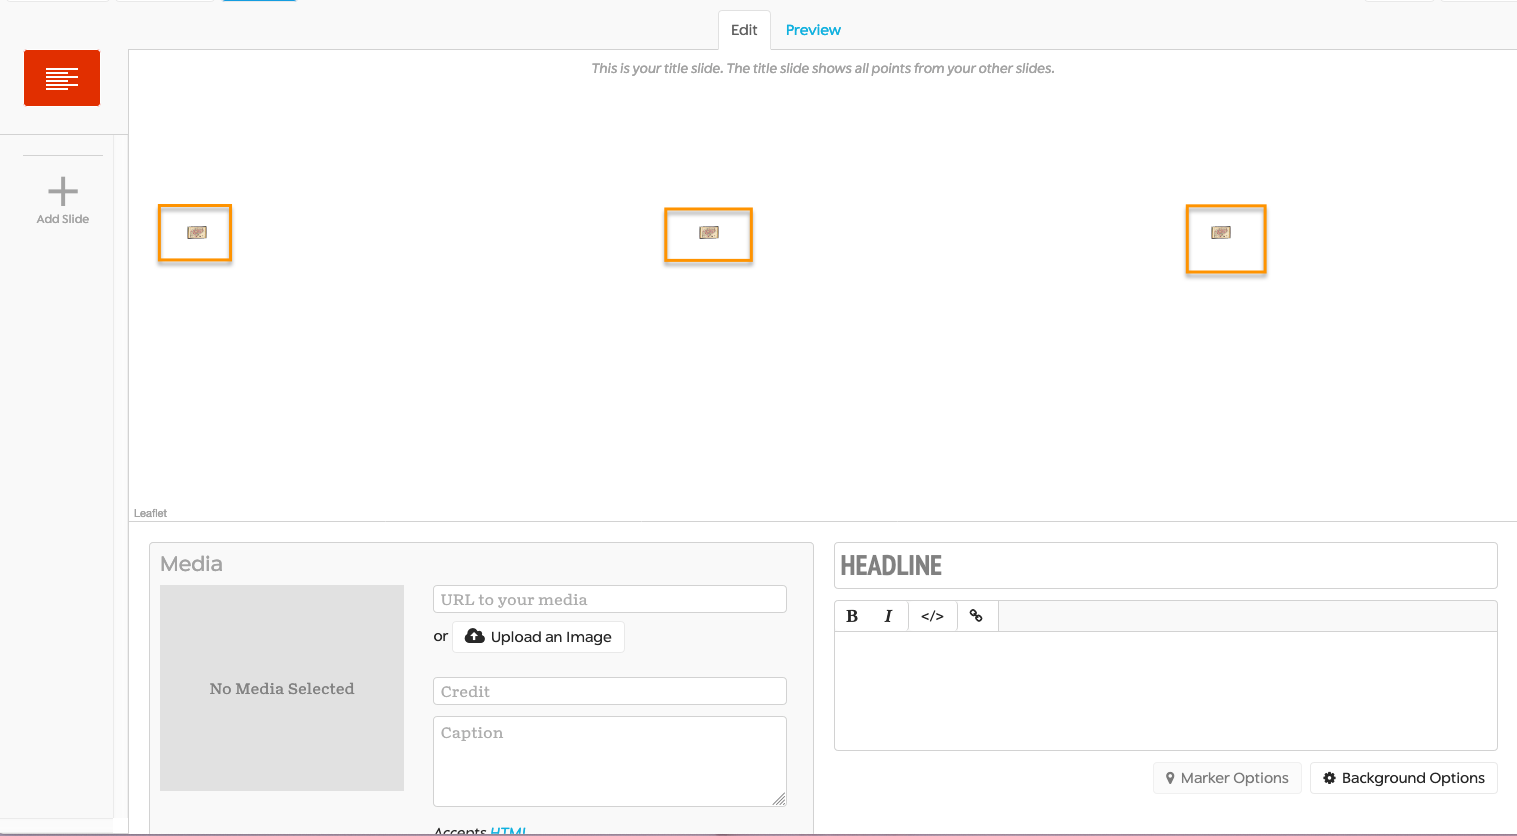Select the red title slide thumbnail

62,78
